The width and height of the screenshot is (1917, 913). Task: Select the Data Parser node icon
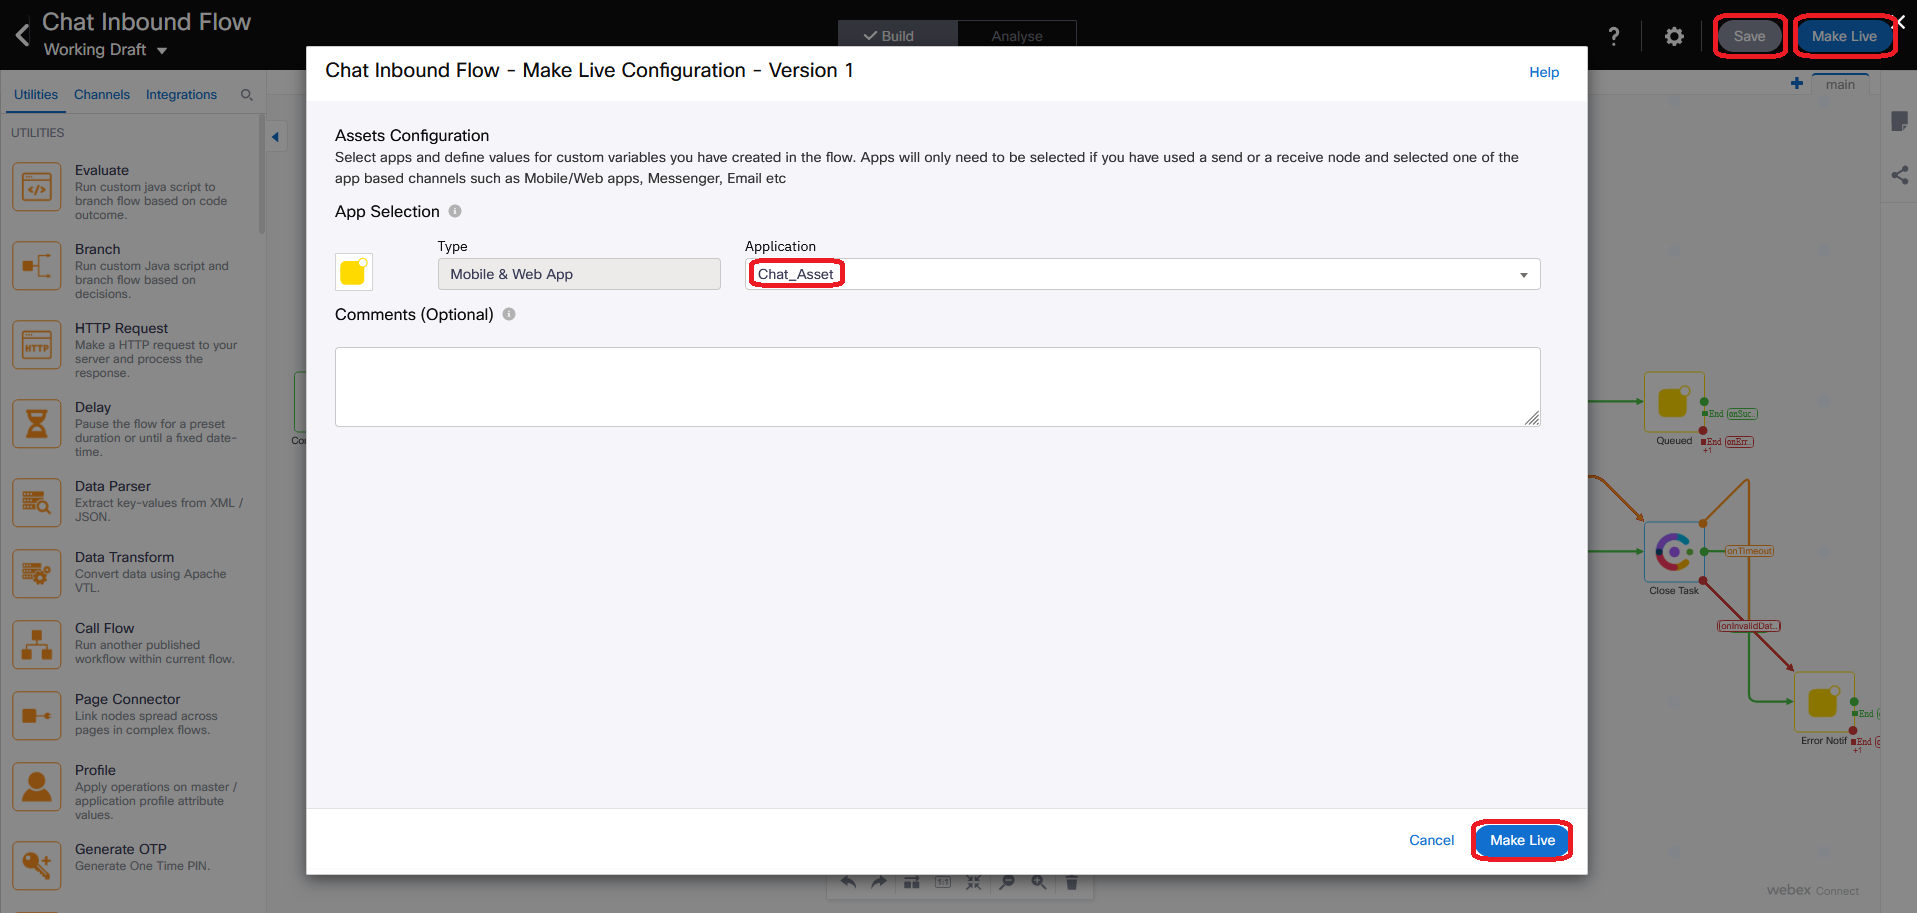[37, 503]
